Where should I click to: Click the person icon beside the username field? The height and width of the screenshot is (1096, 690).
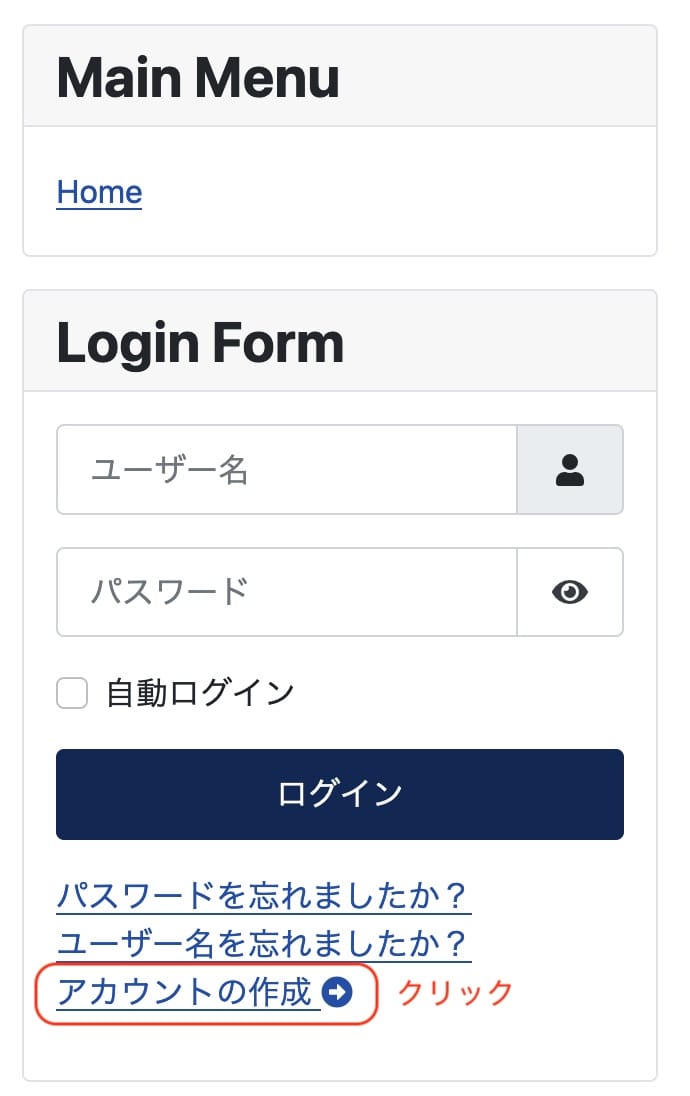coord(570,470)
